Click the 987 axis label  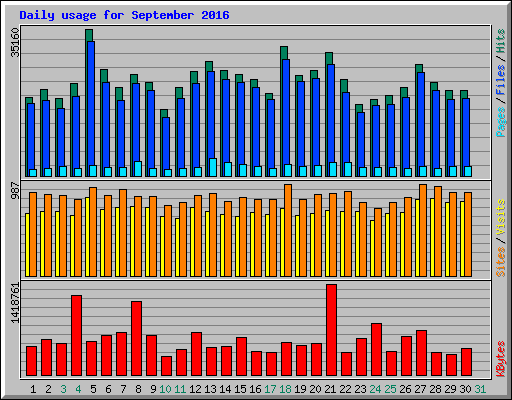(x=15, y=191)
